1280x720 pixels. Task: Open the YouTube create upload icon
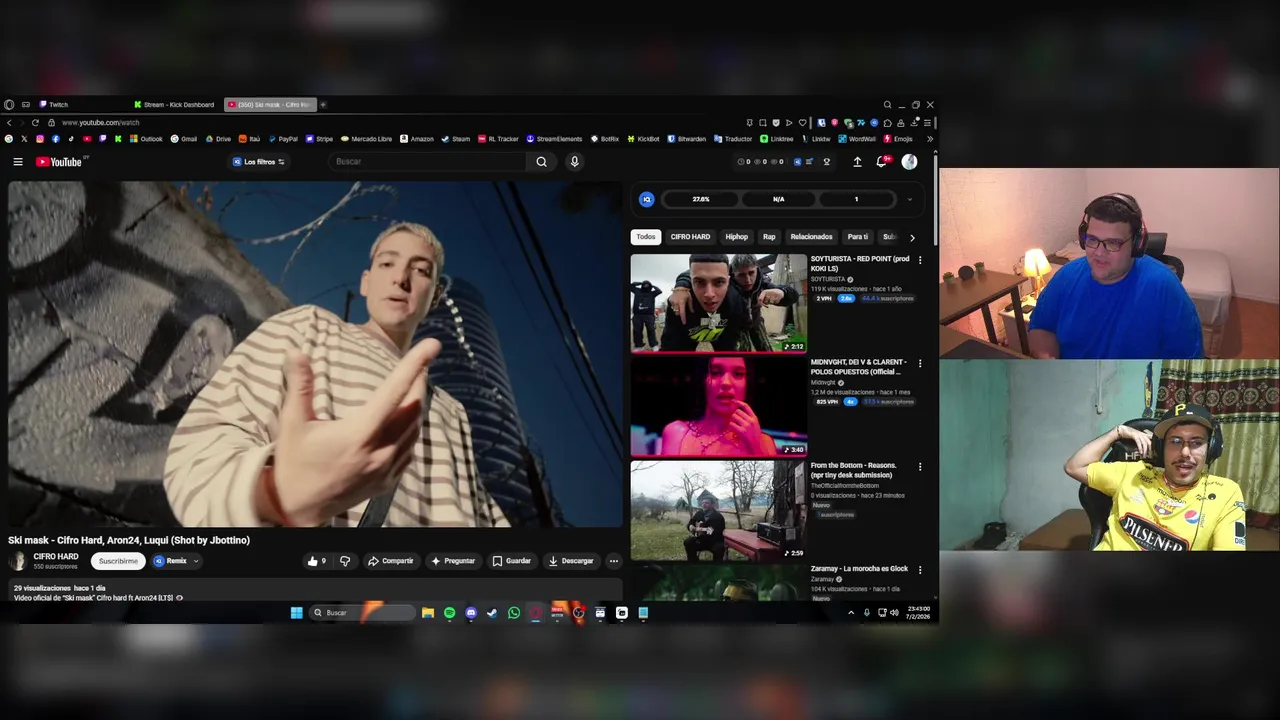857,162
